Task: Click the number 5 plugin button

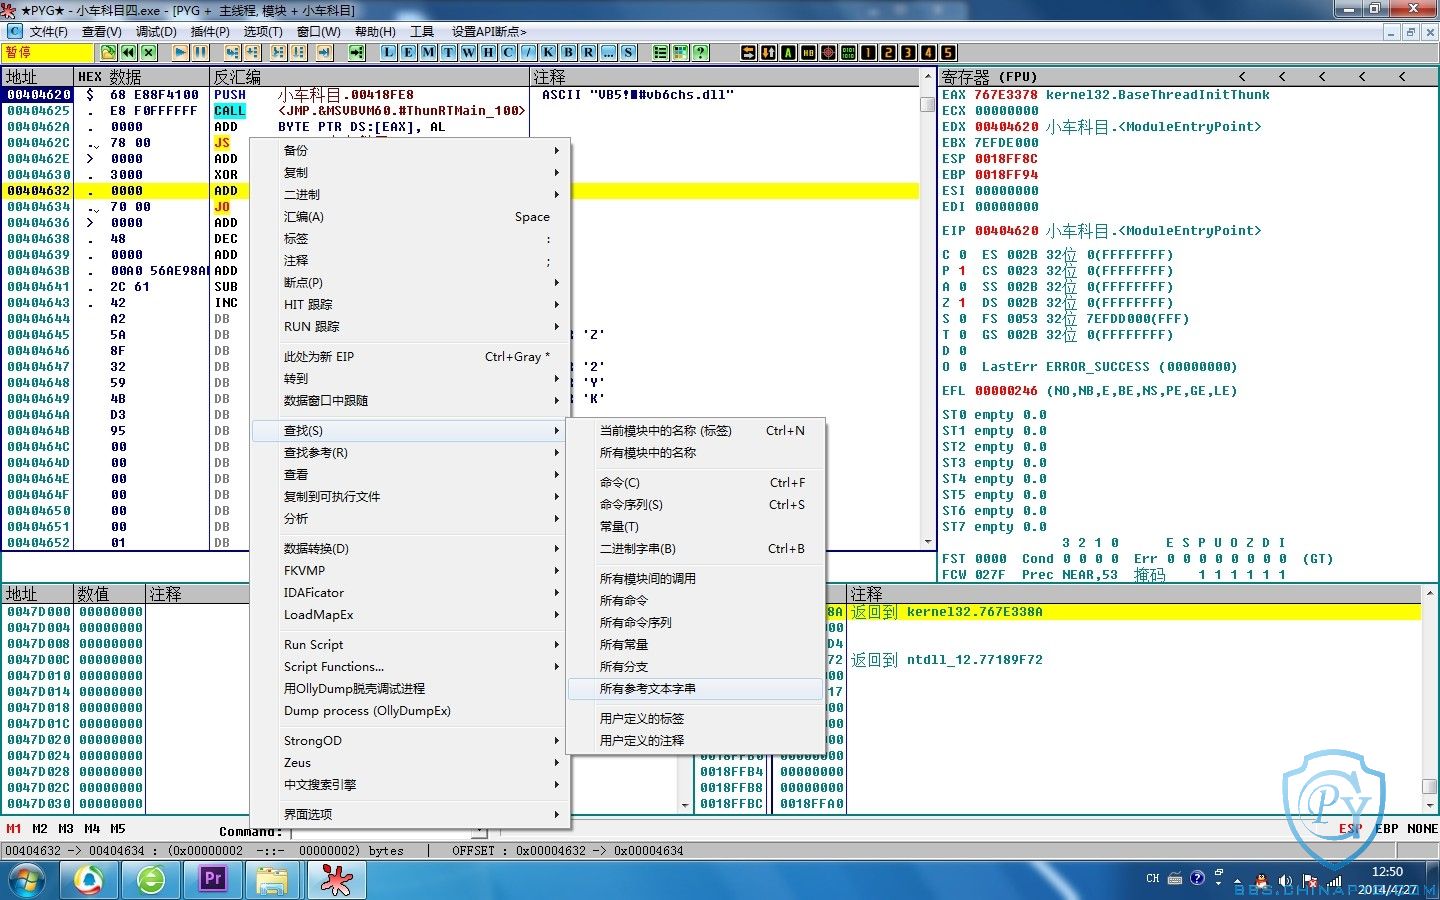Action: coord(948,52)
